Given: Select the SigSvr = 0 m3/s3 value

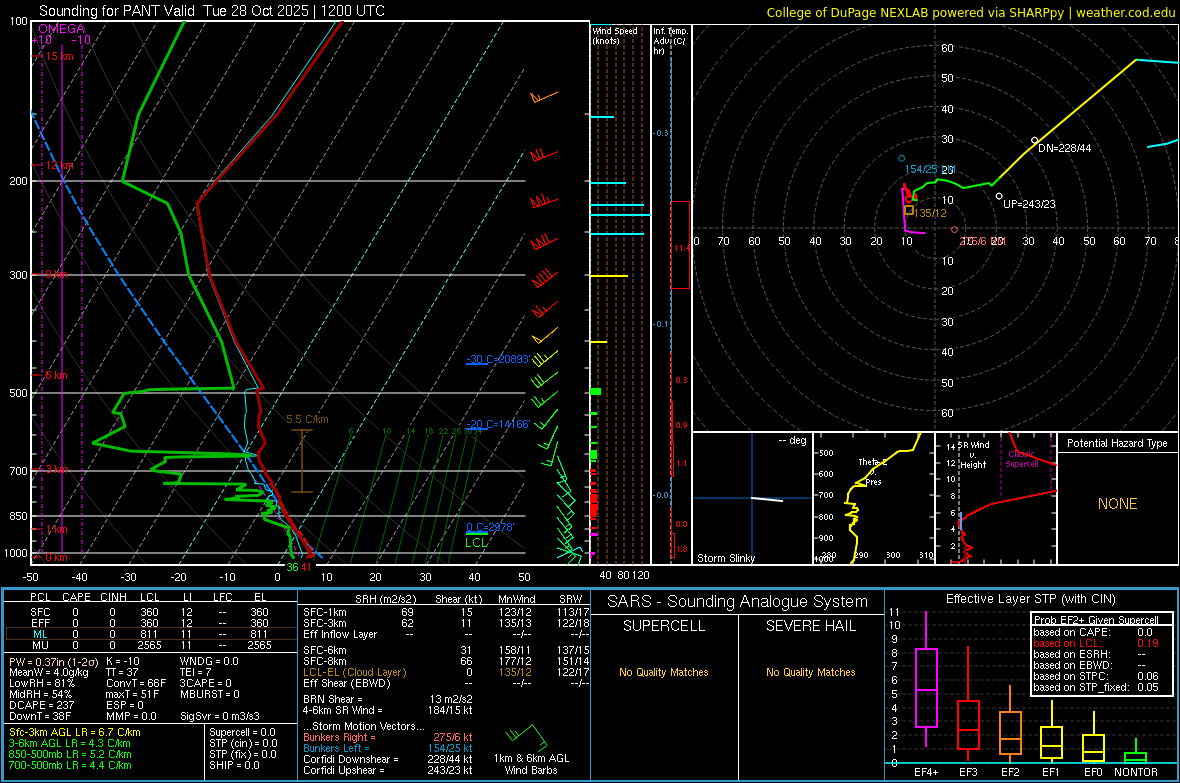Looking at the screenshot, I should coord(220,717).
